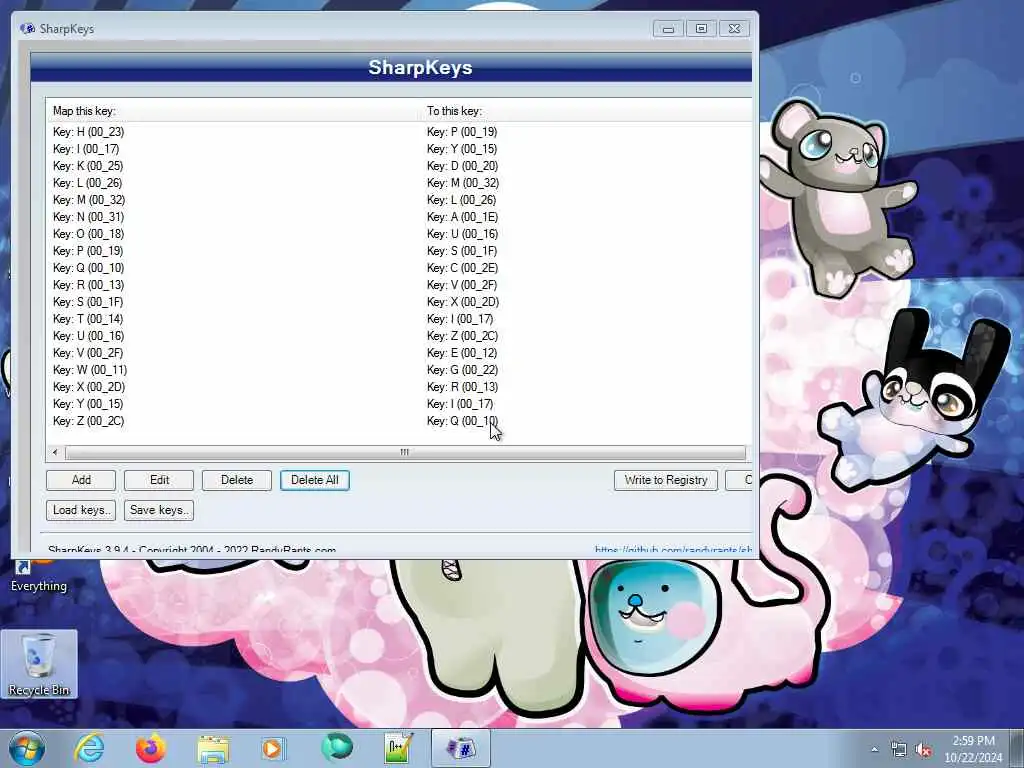Select row 'Key: X (00_2D)' in Map column
The width and height of the screenshot is (1024, 768).
[x=89, y=387]
